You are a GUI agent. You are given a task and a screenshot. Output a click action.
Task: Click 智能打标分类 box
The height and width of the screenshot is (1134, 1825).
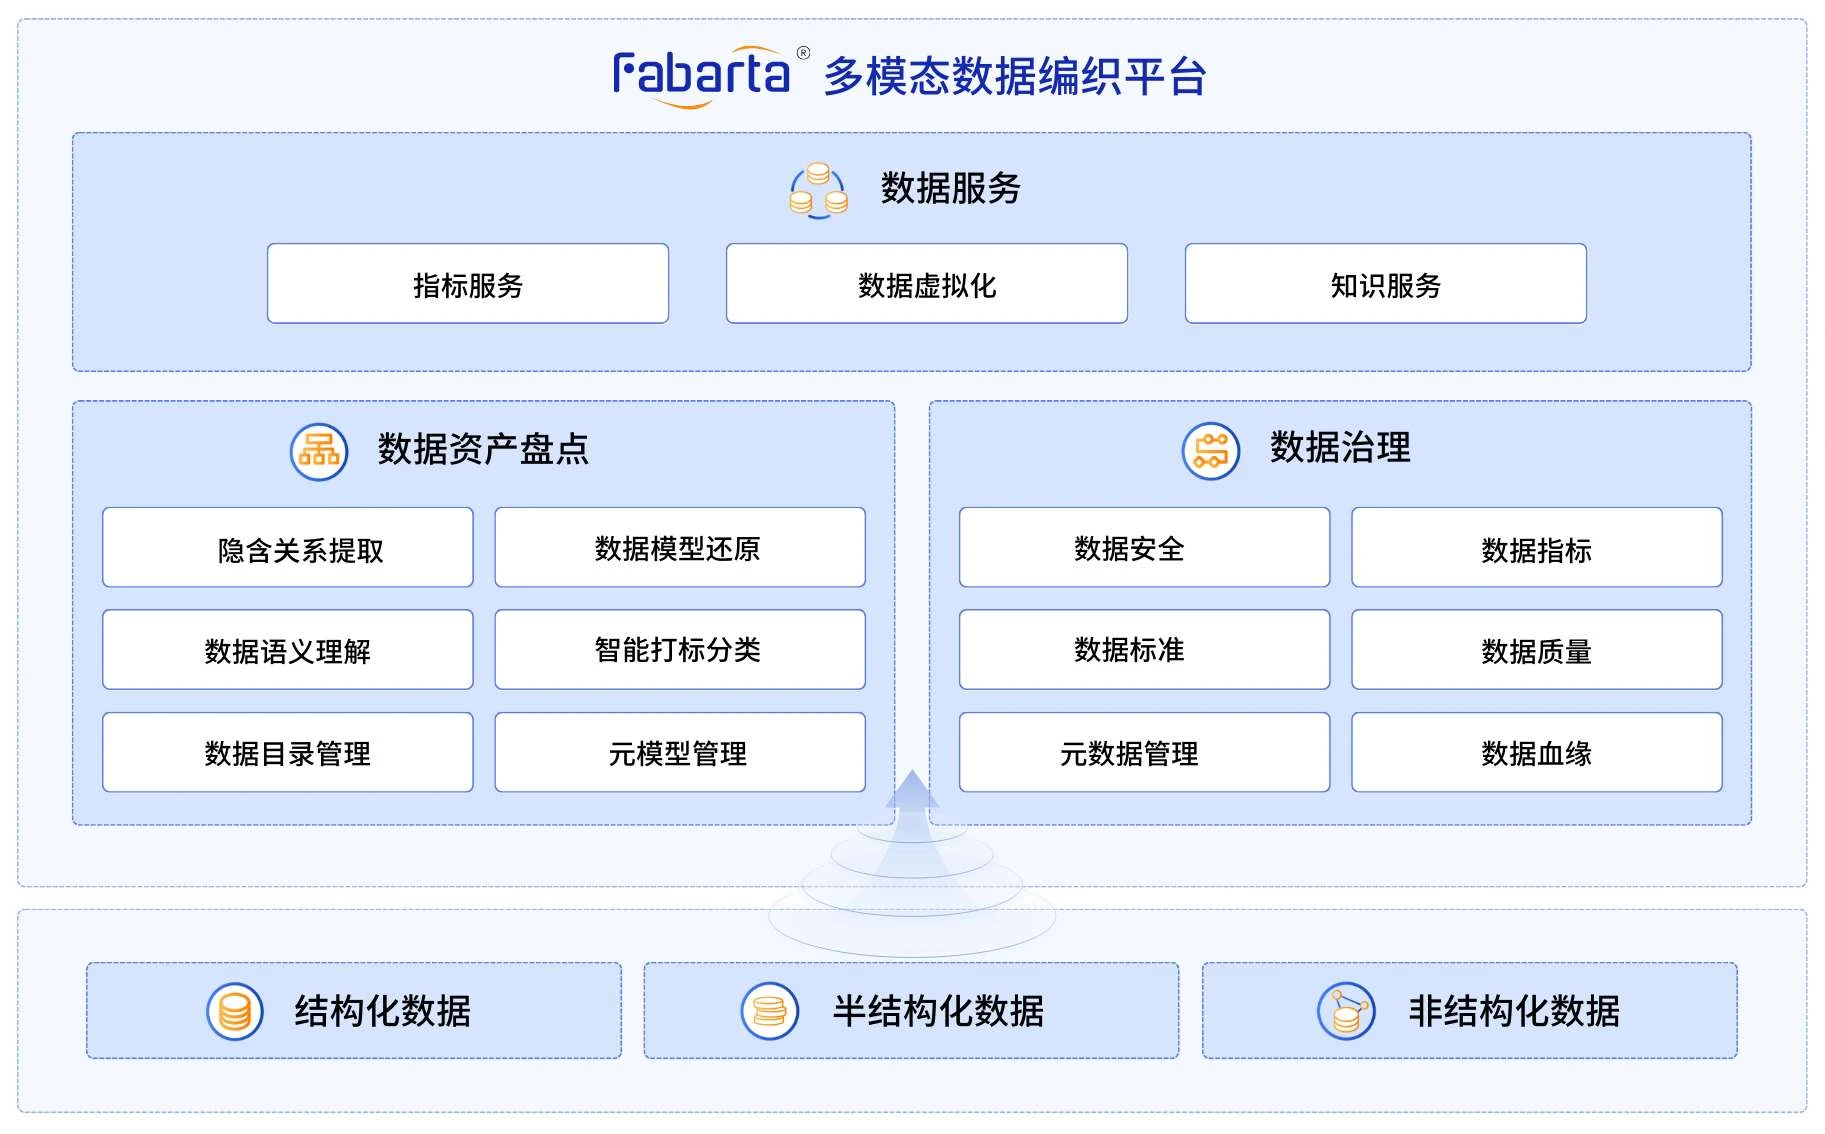point(680,650)
